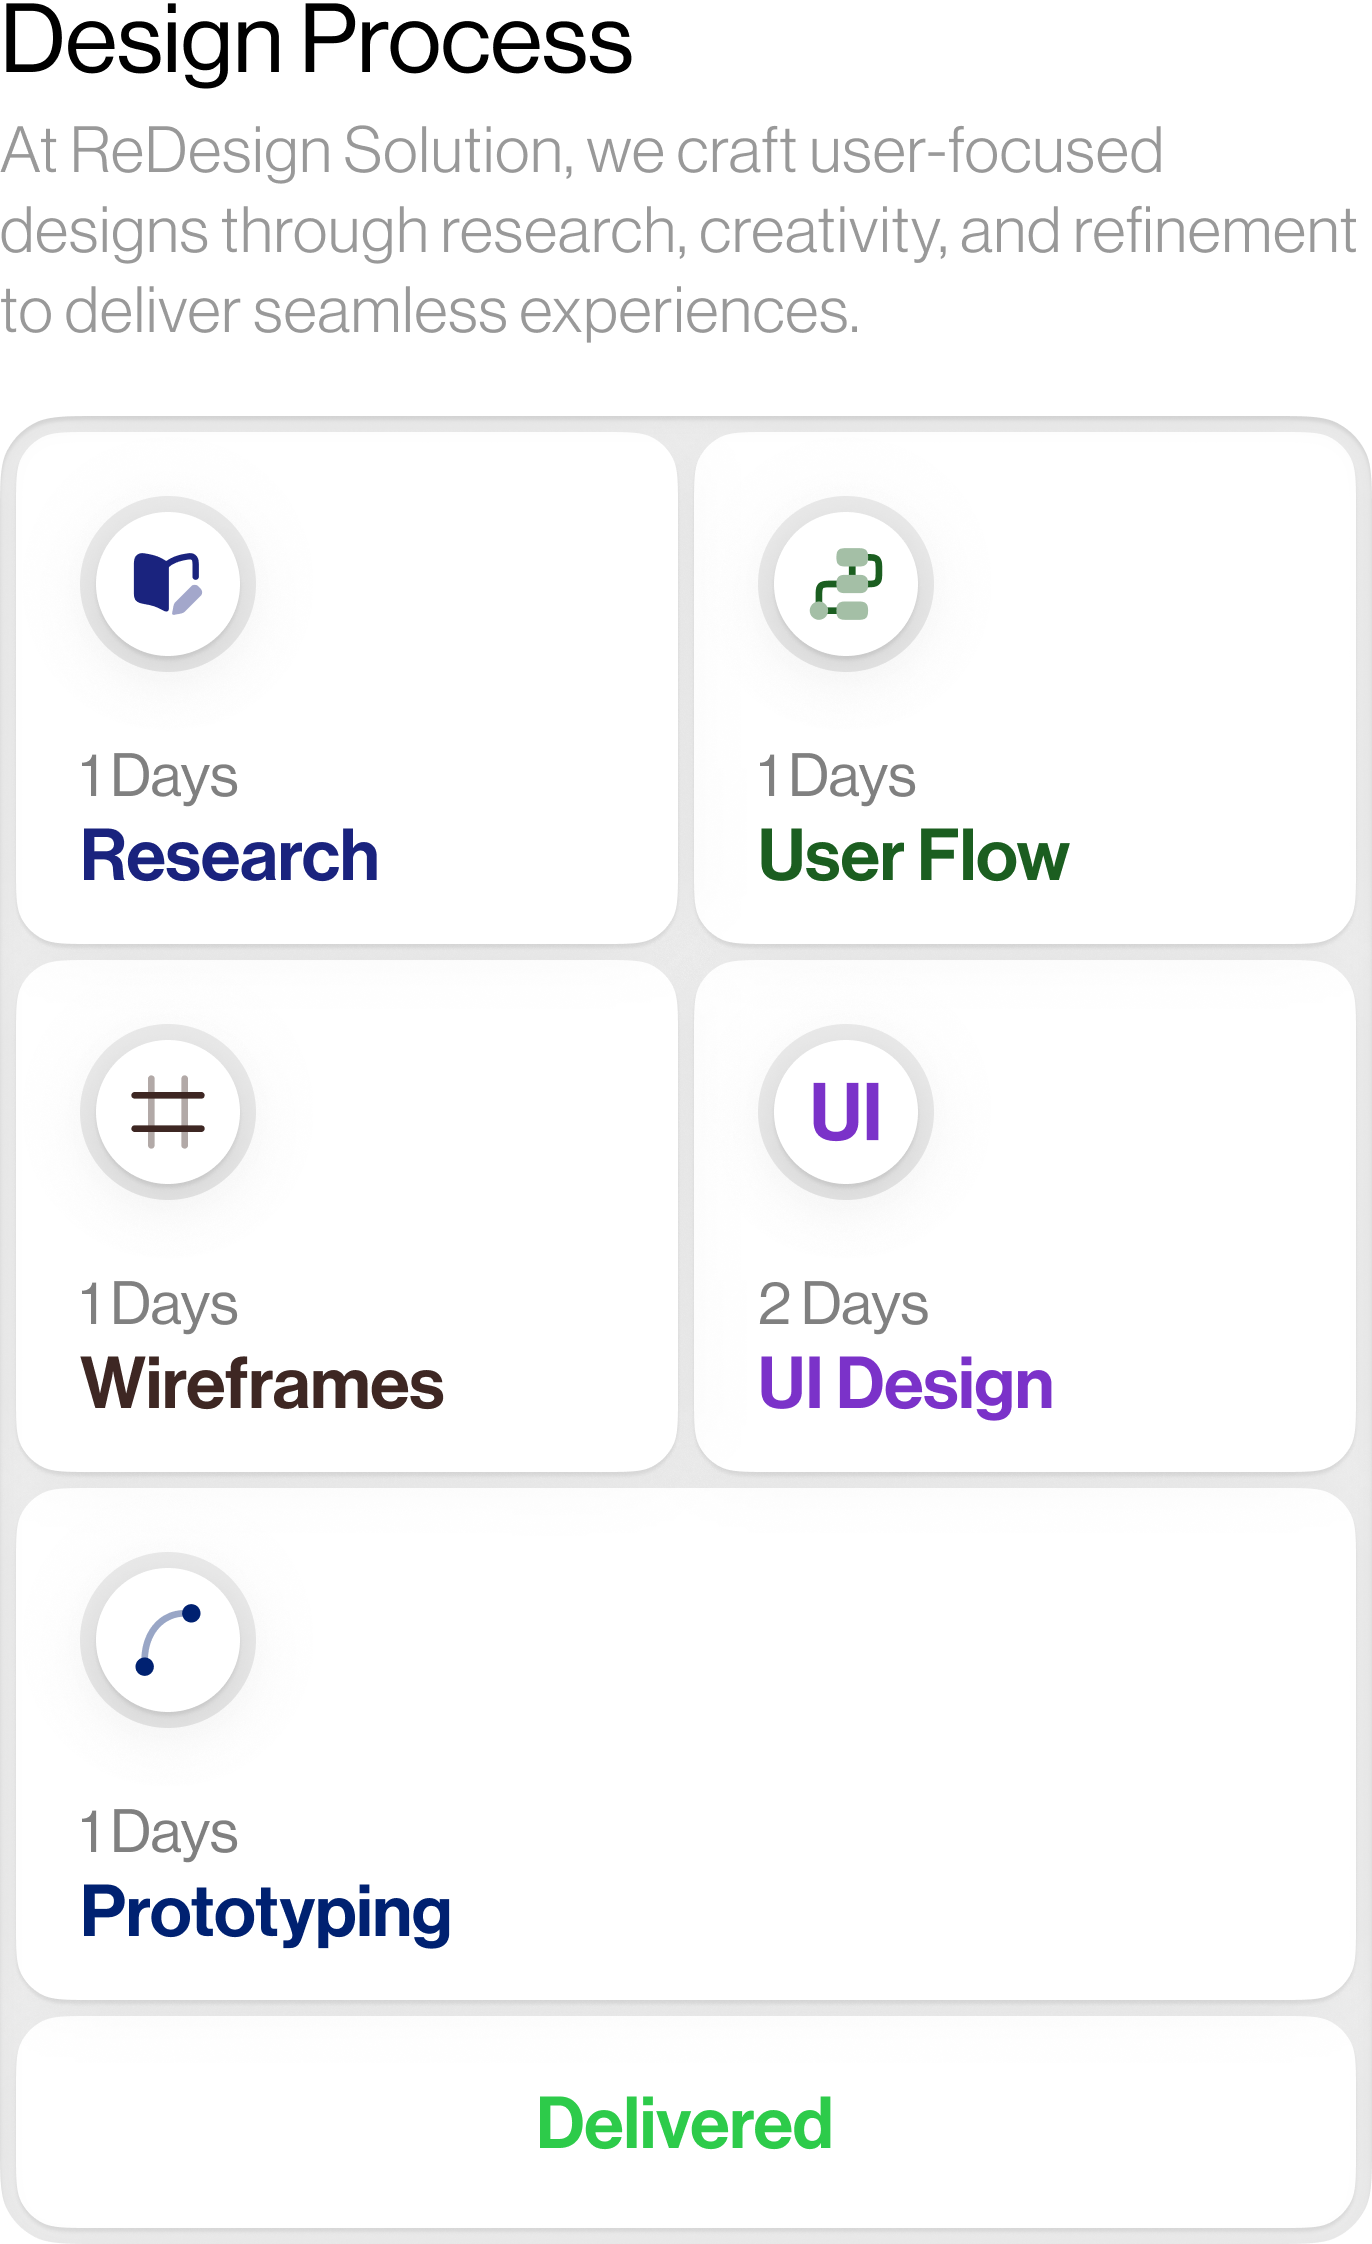Click 1 Days label above Prototyping
The width and height of the screenshot is (1372, 2244).
coord(160,1833)
